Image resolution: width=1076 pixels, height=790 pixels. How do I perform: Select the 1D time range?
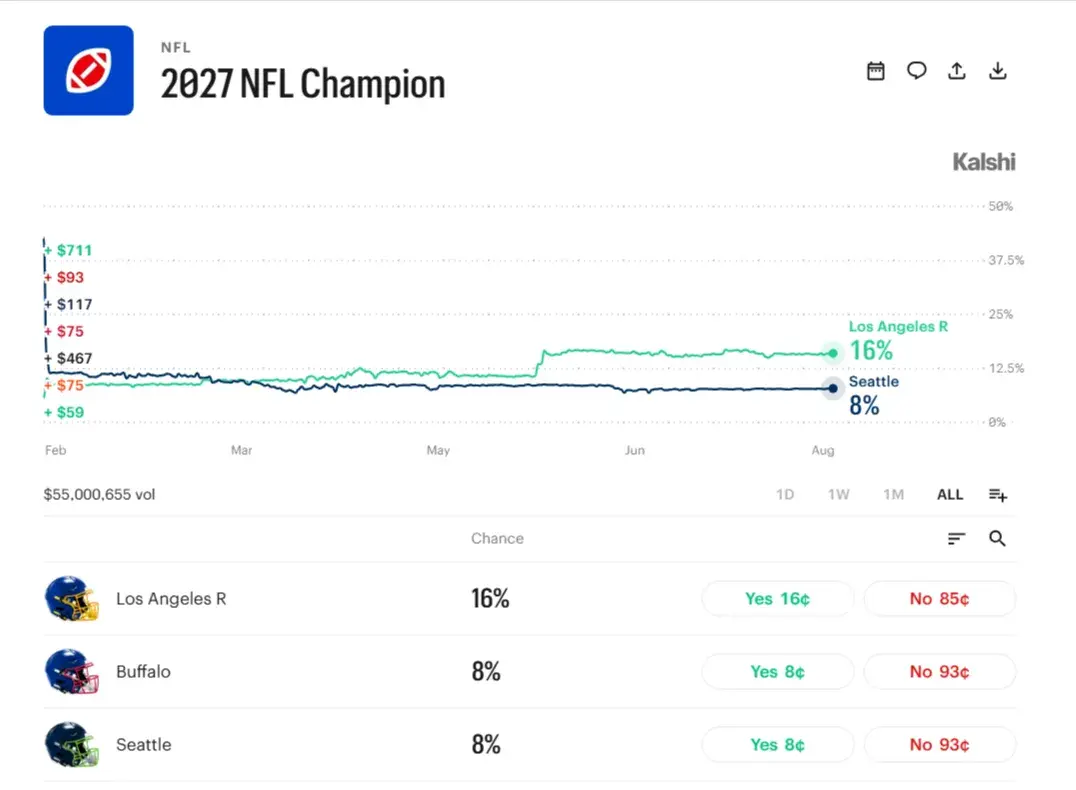[785, 495]
